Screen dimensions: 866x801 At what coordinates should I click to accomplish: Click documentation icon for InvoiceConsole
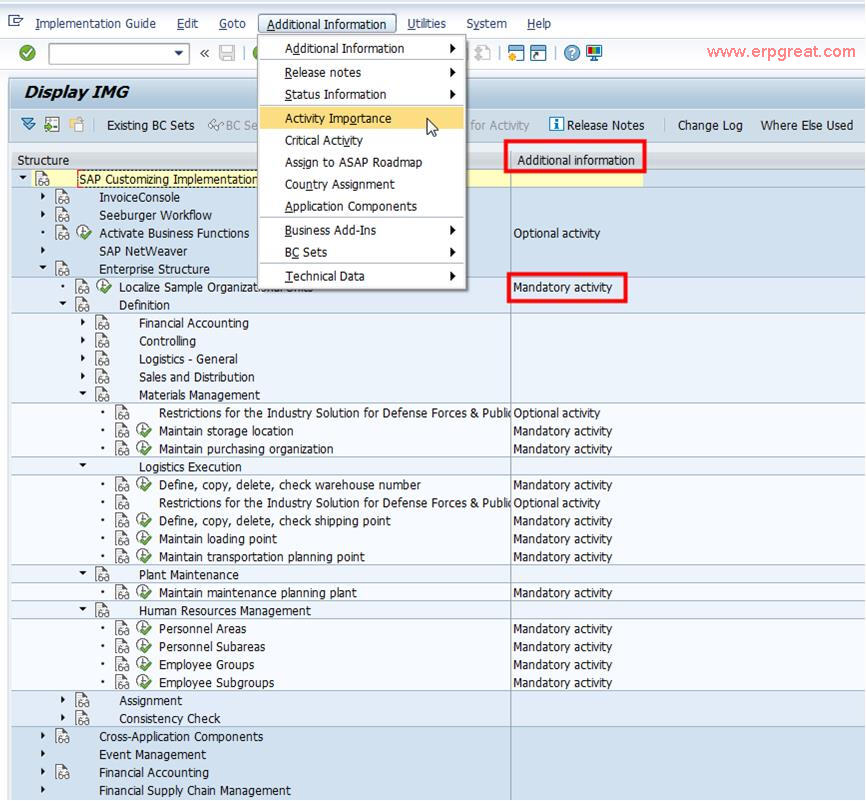pos(62,197)
